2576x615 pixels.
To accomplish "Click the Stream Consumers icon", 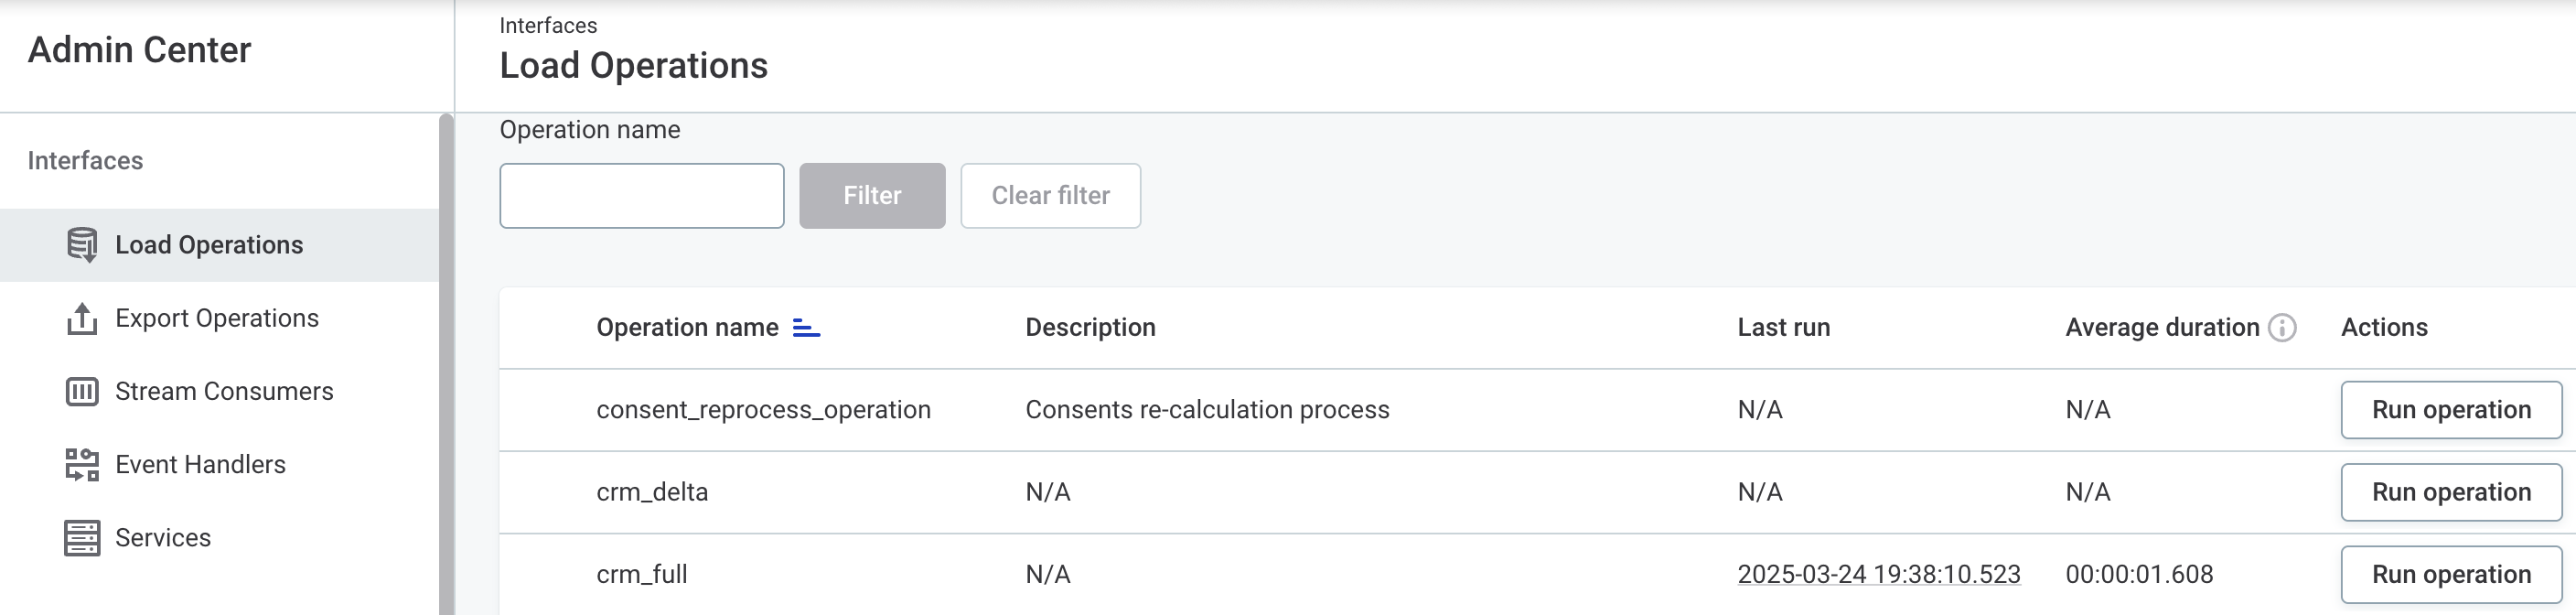I will pyautogui.click(x=82, y=392).
